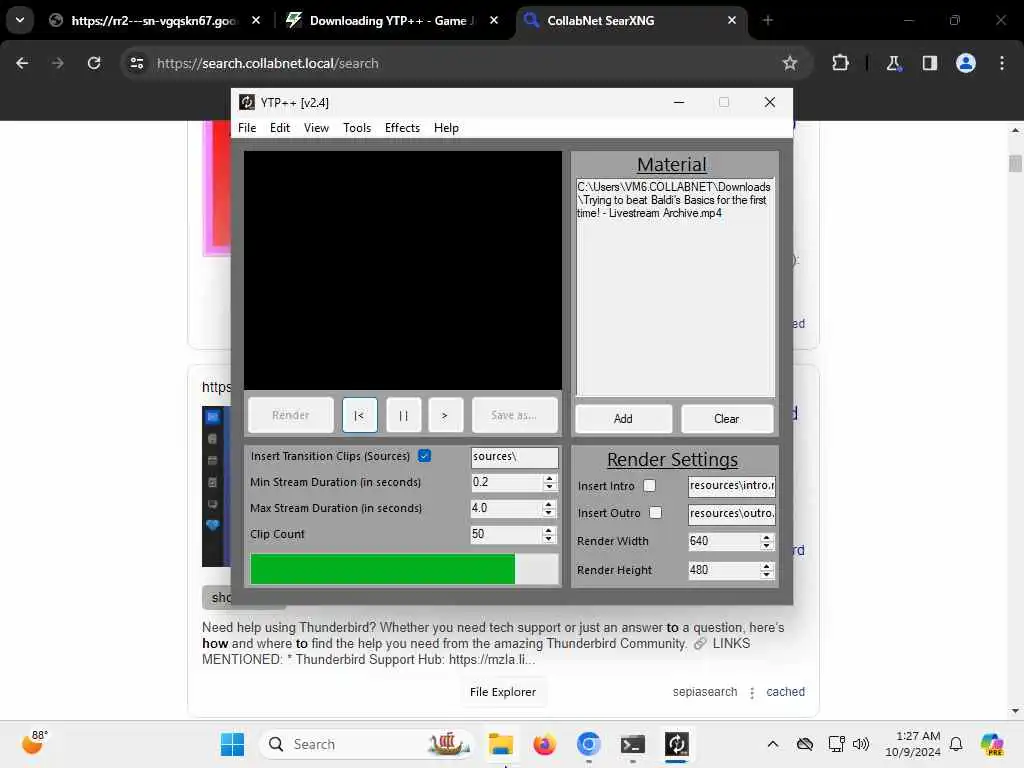
Task: Toggle the browser side panel icon
Action: (x=929, y=63)
